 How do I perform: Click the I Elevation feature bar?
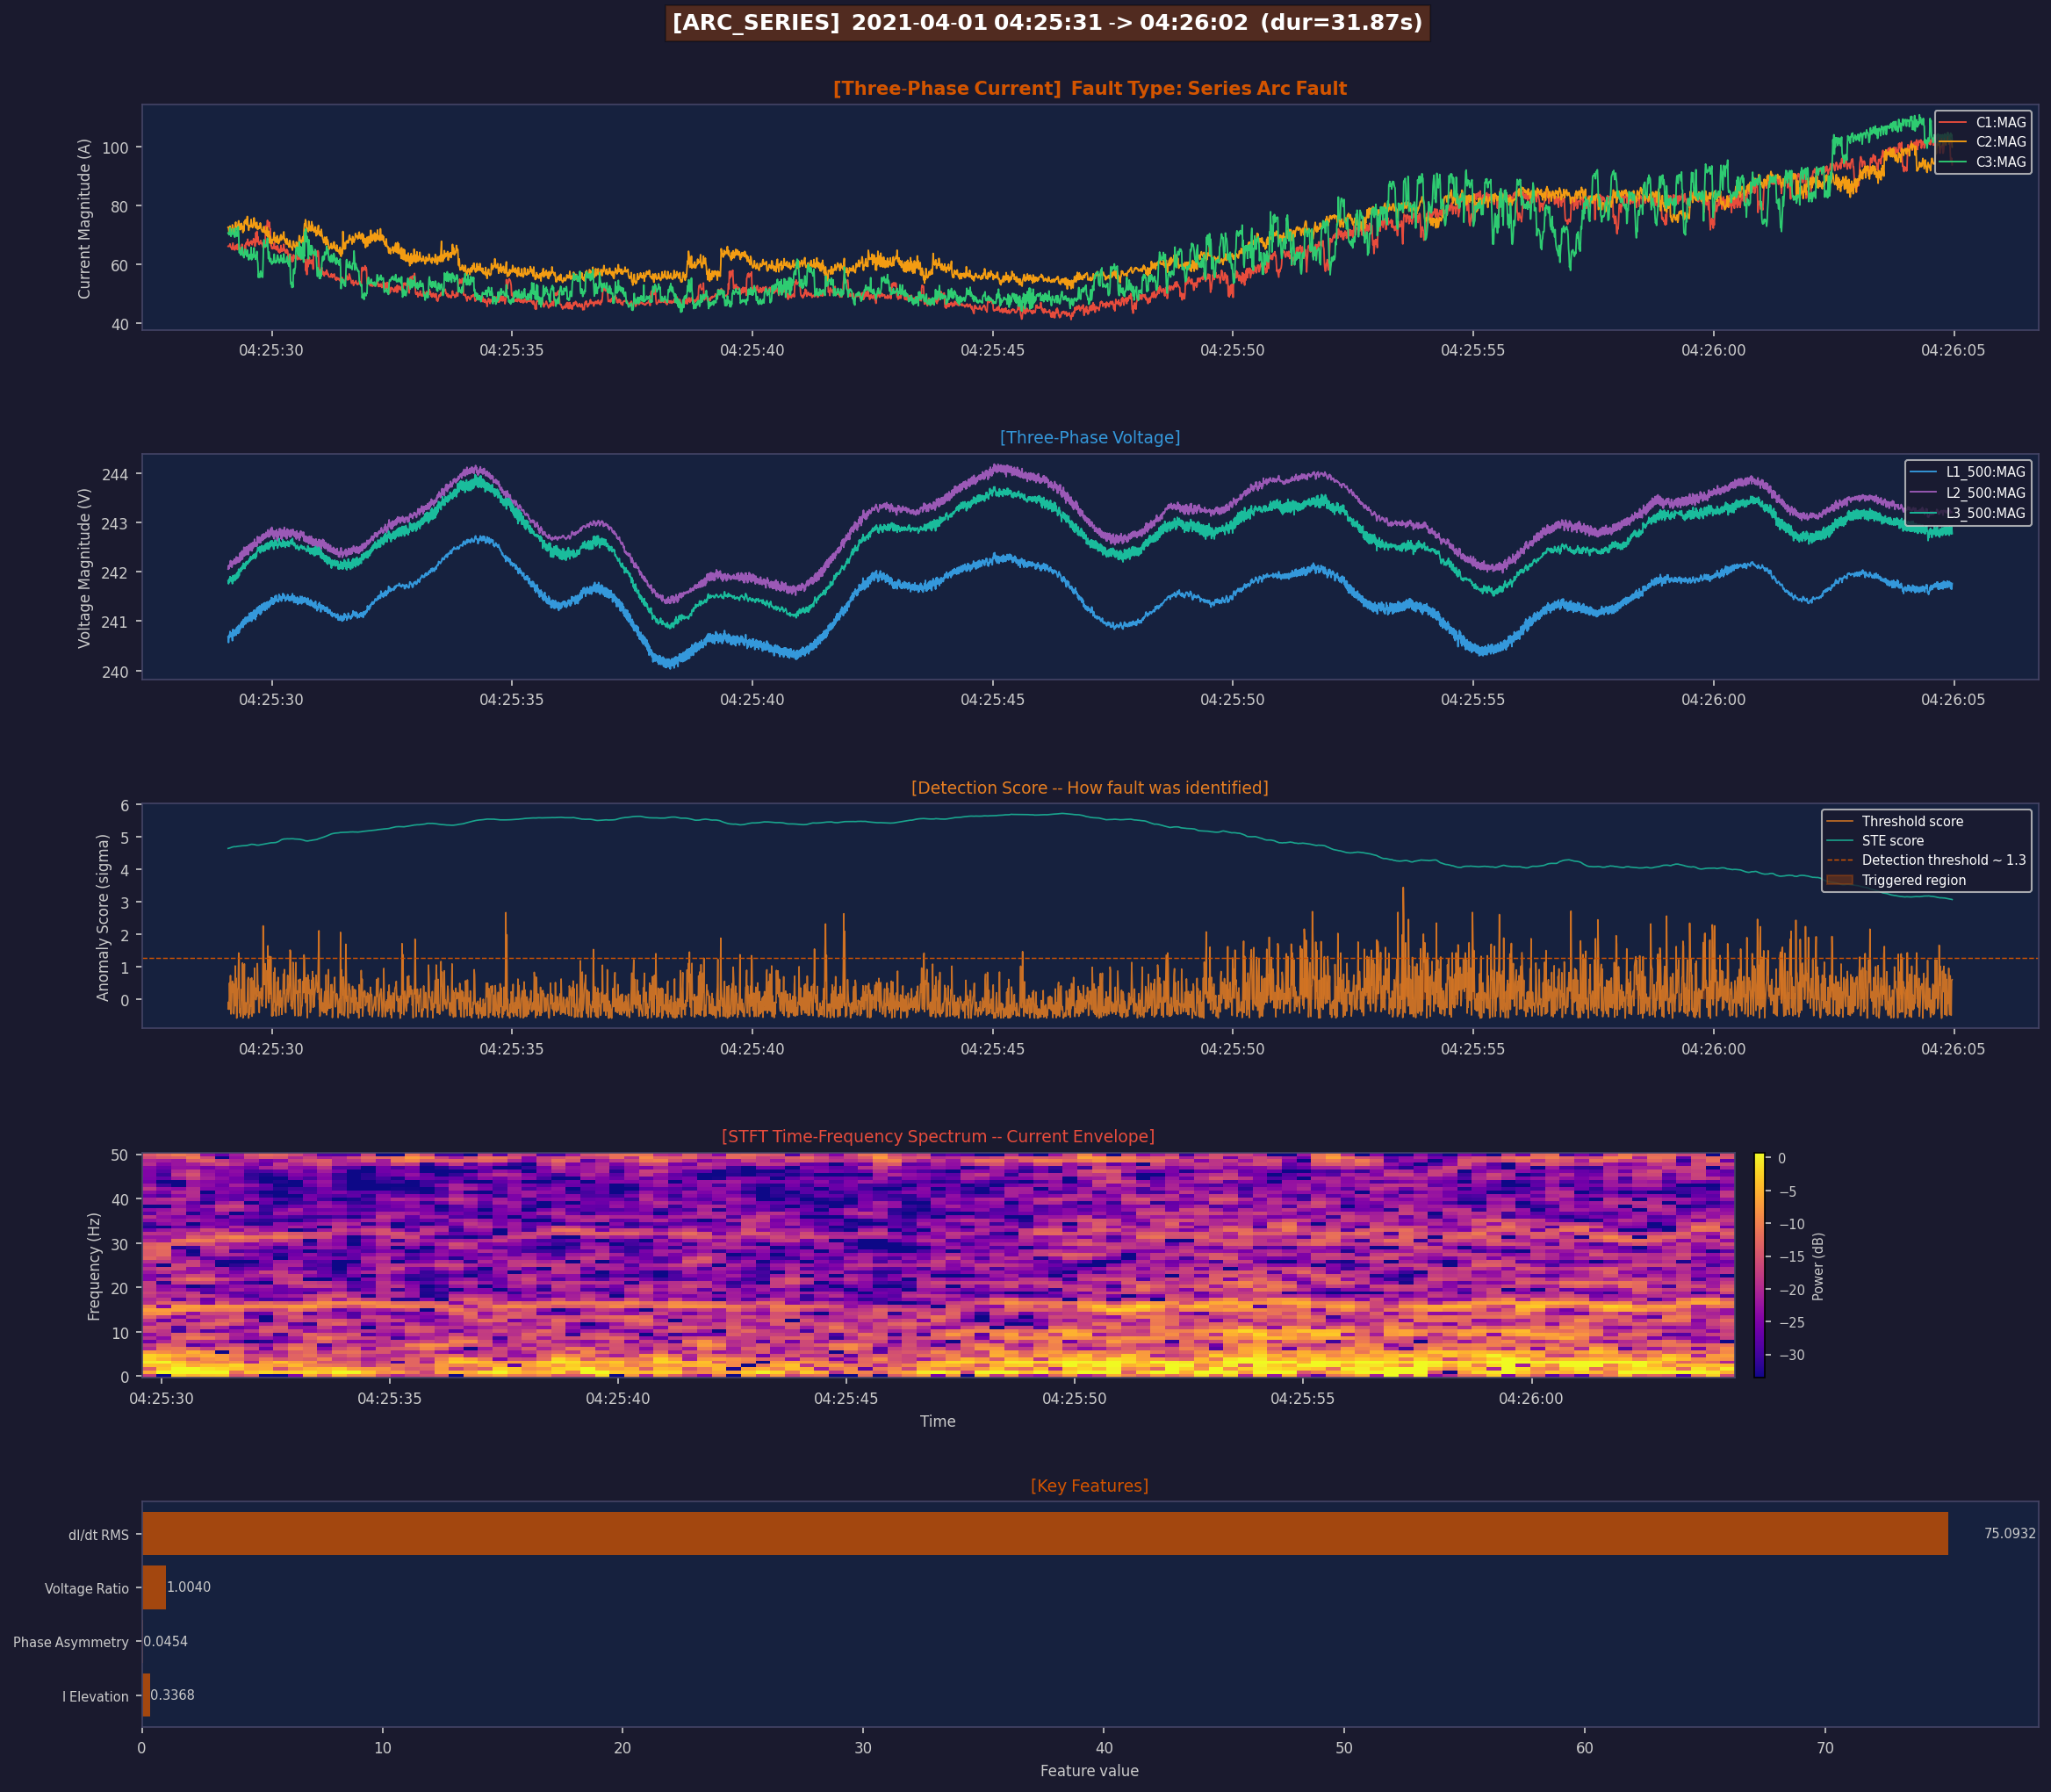146,1695
